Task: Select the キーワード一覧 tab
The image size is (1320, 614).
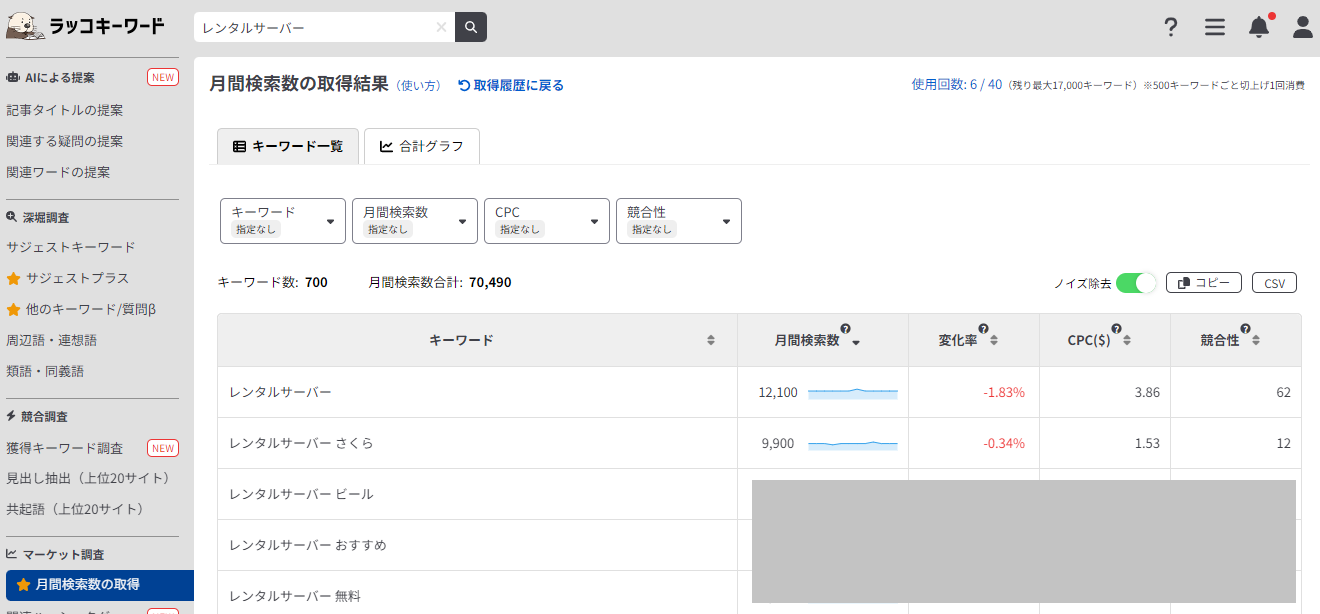Action: point(288,146)
